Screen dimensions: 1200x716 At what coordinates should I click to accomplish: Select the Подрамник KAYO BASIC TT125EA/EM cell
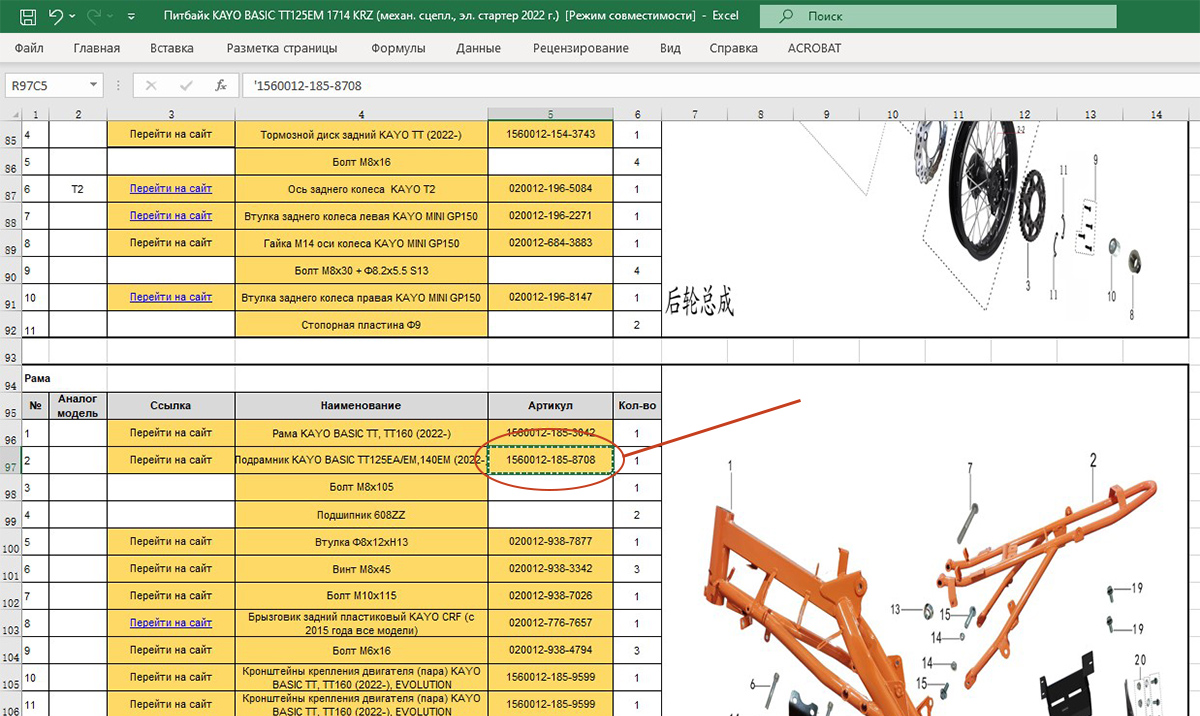(361, 460)
